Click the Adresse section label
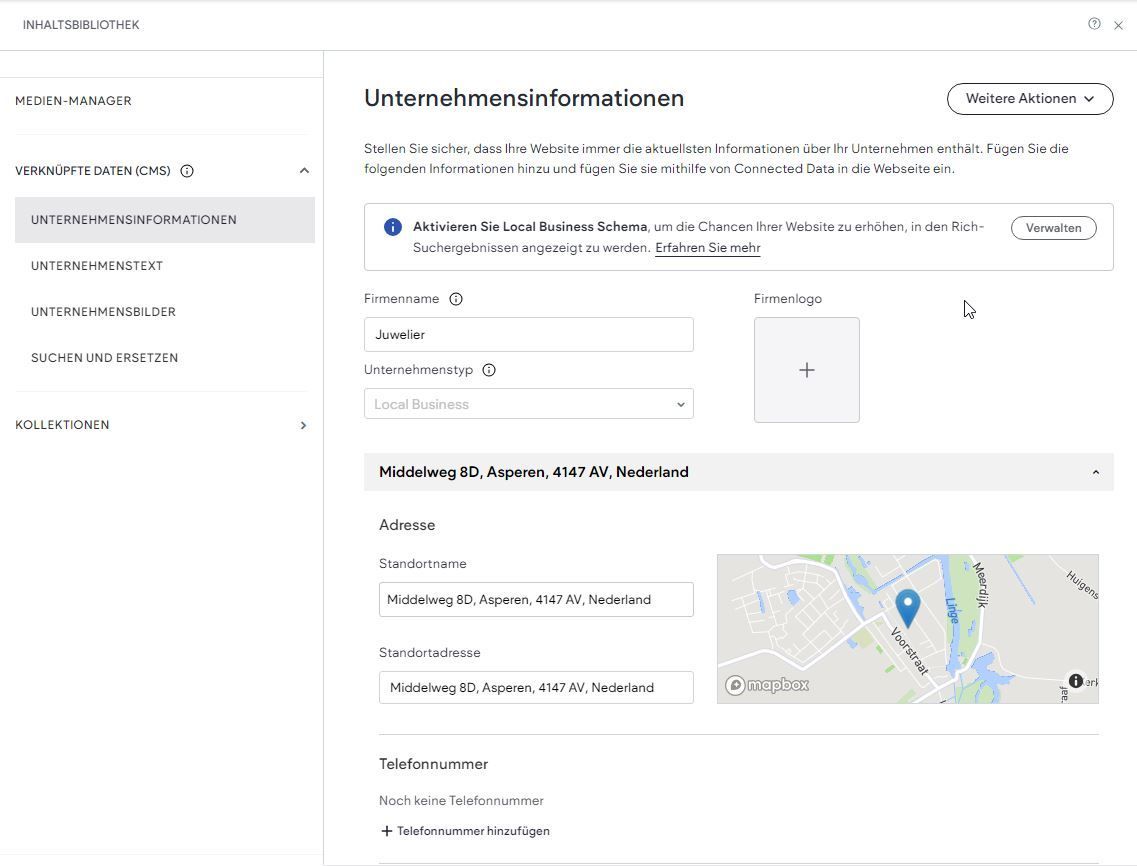1137x866 pixels. coord(407,525)
